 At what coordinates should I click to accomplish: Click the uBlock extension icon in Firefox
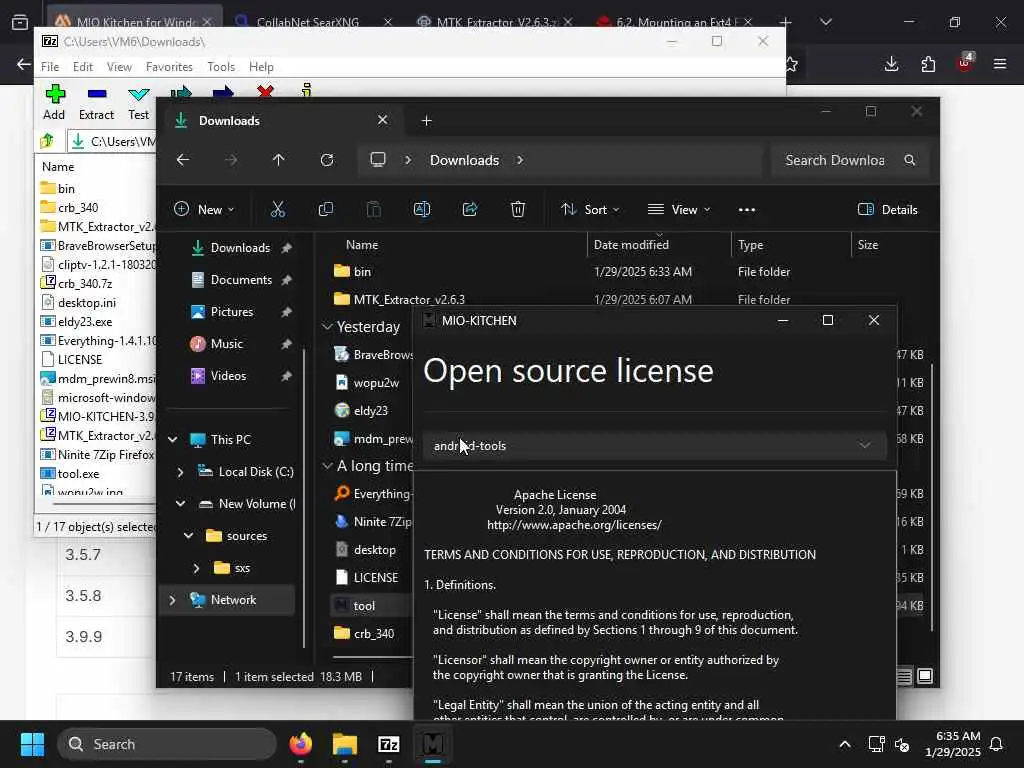tap(965, 63)
